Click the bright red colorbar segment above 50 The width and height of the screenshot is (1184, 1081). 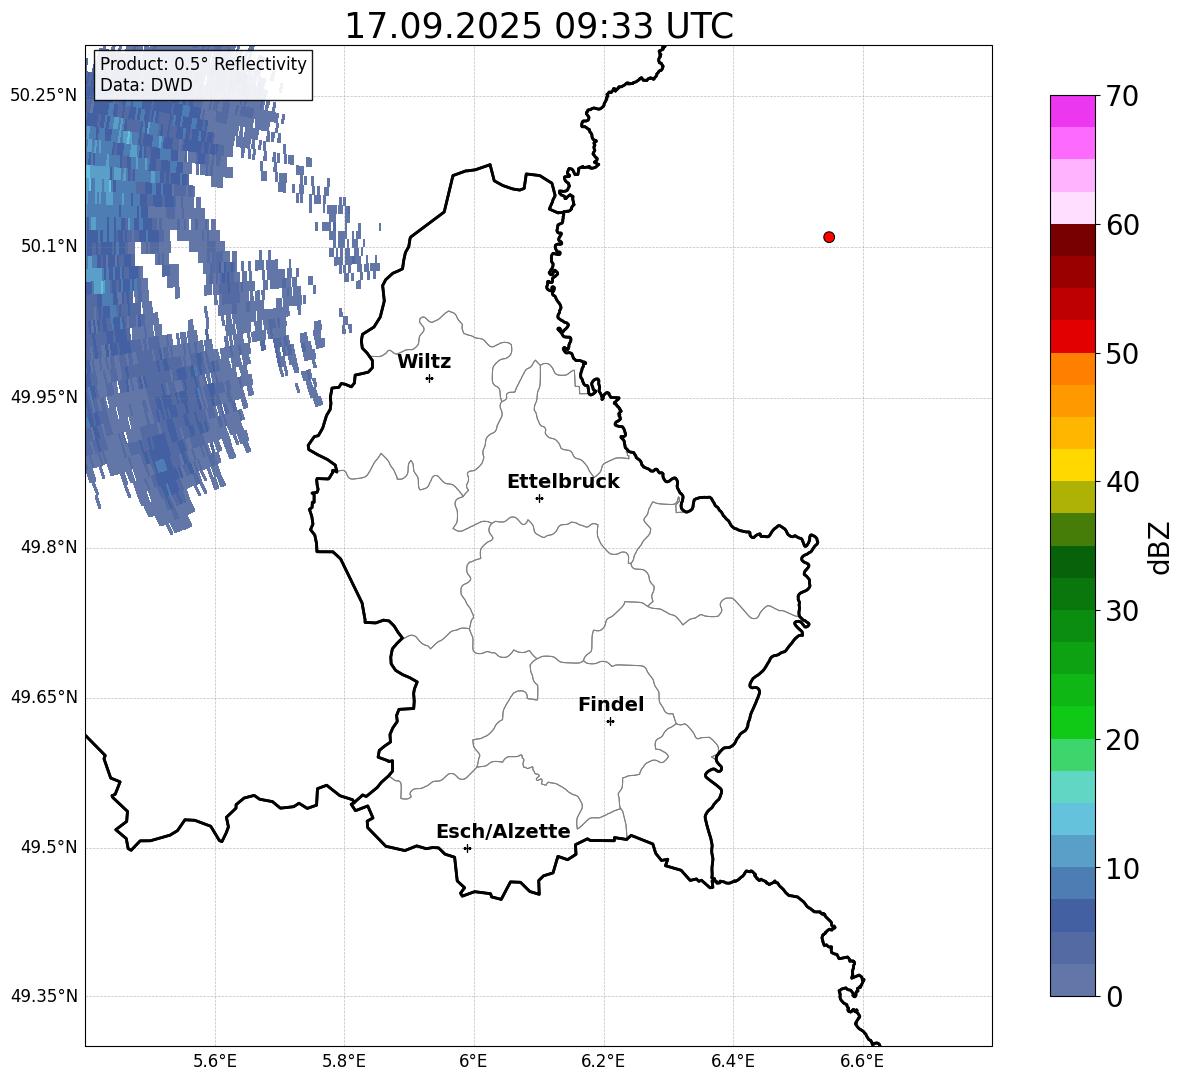pos(1072,337)
